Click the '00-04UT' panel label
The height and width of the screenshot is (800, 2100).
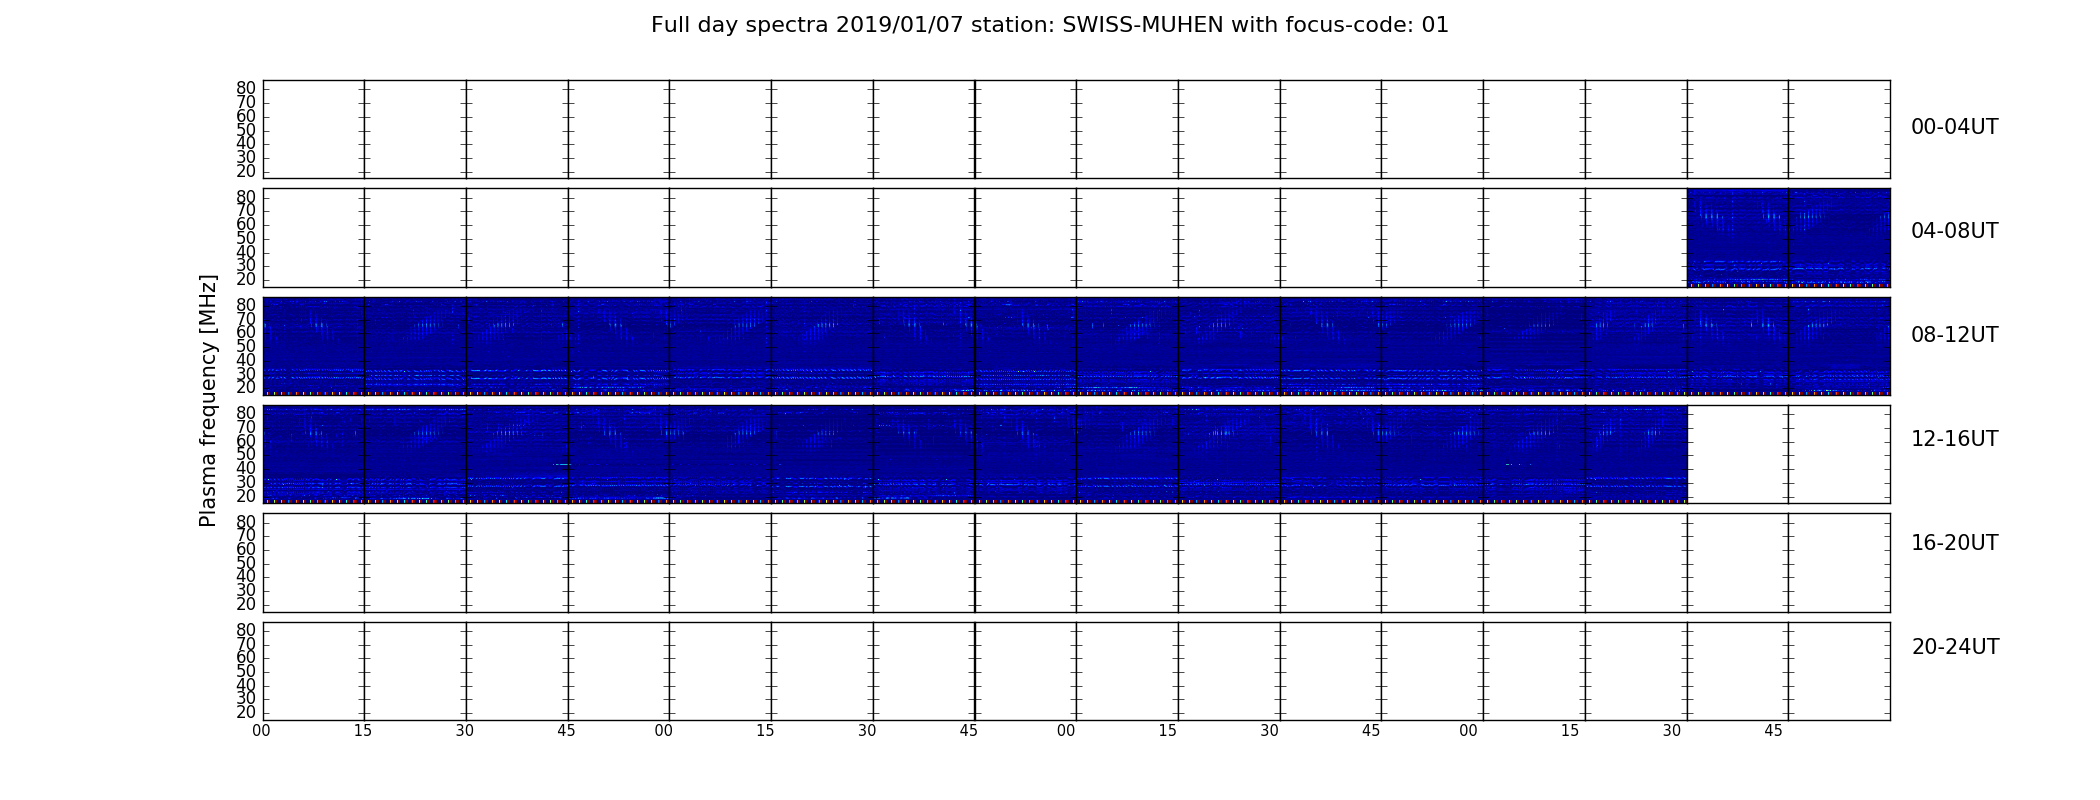[x=1954, y=127]
